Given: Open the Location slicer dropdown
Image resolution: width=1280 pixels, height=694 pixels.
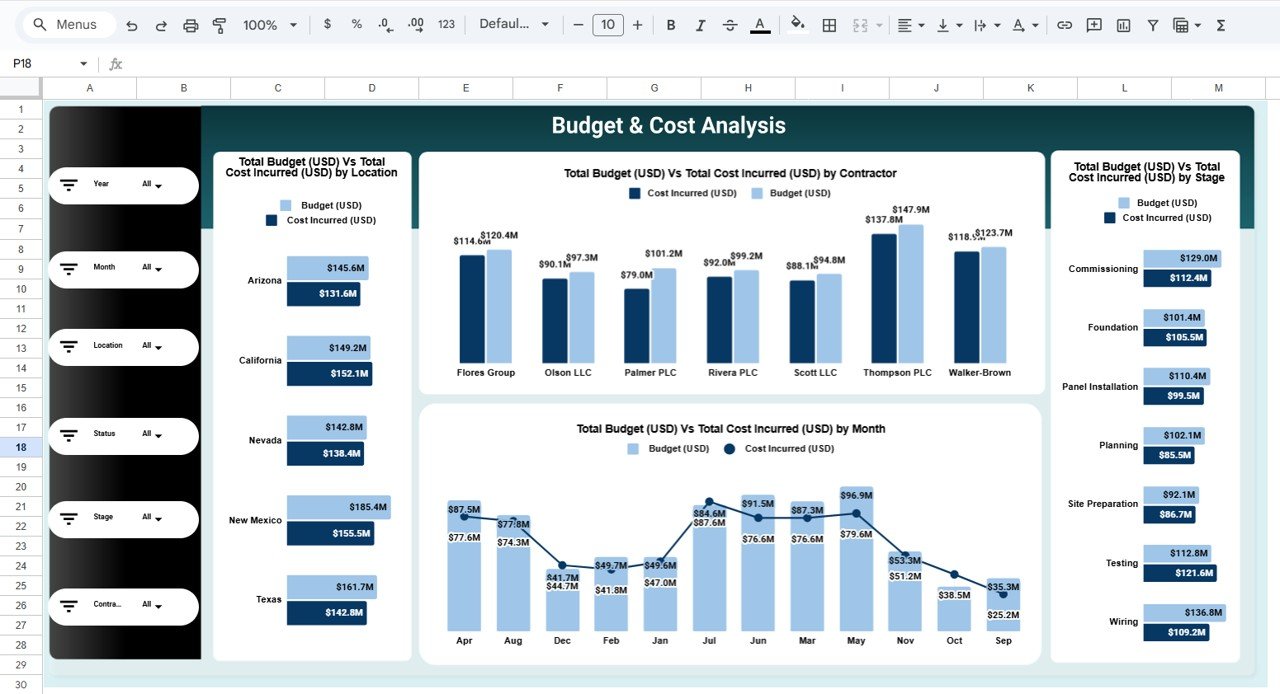Looking at the screenshot, I should coord(158,347).
